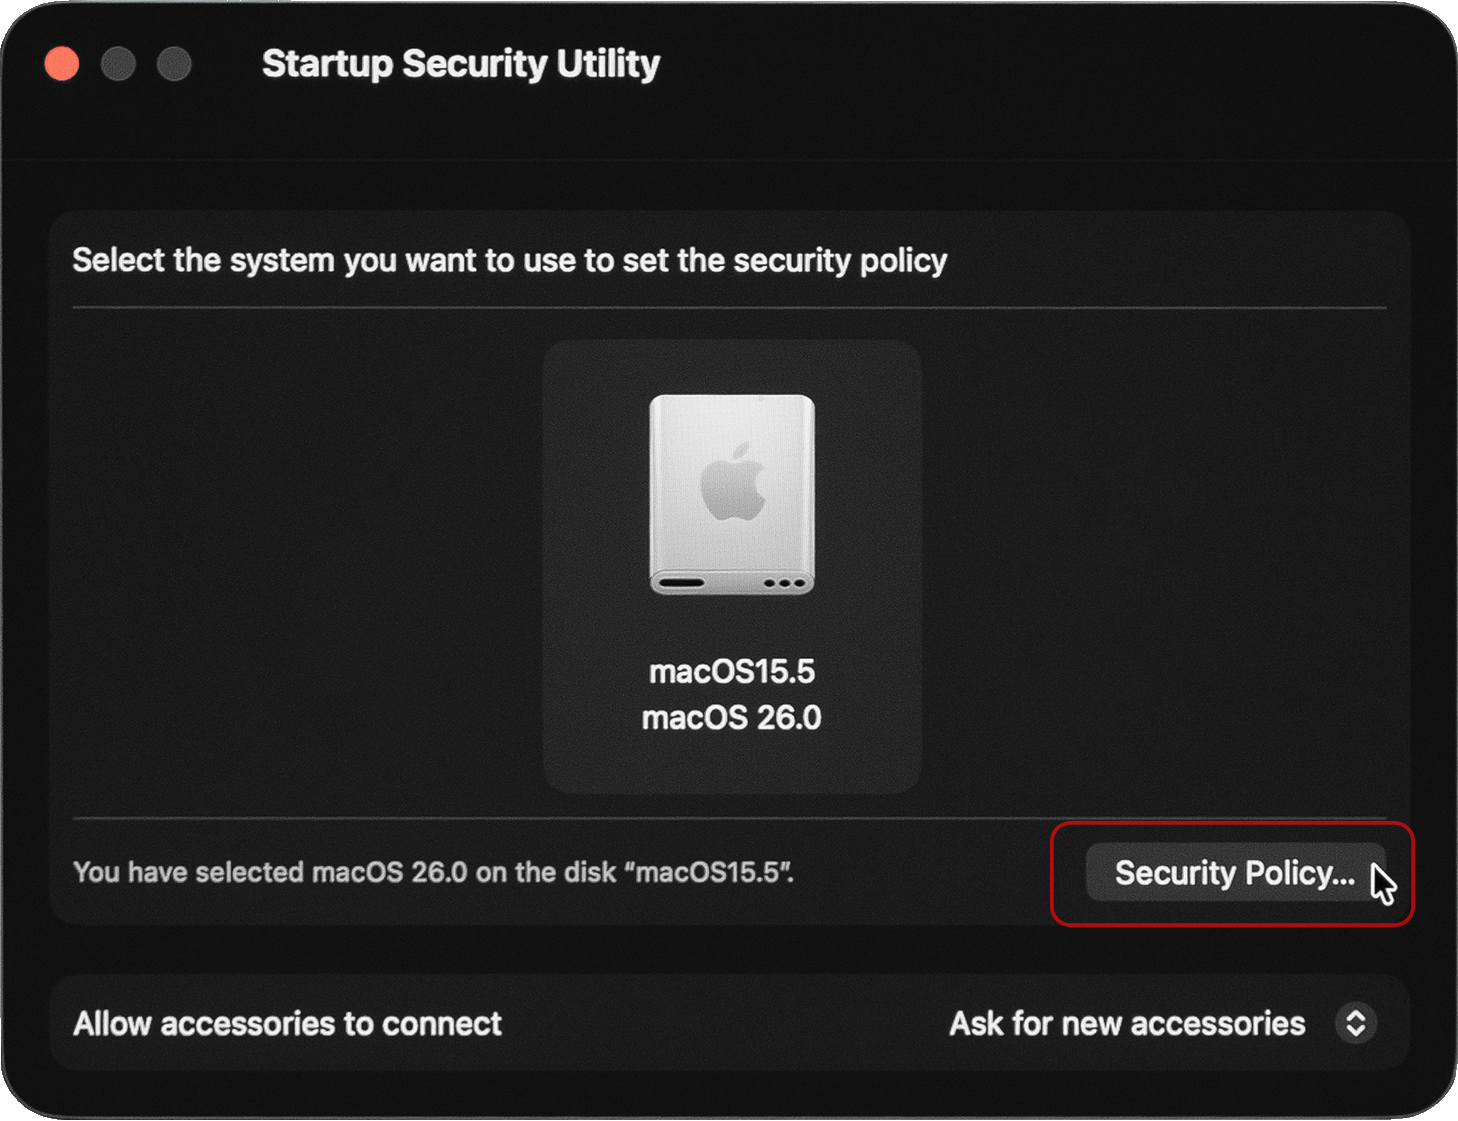
Task: Click the "Startup Security Utility" window title
Action: tap(460, 64)
